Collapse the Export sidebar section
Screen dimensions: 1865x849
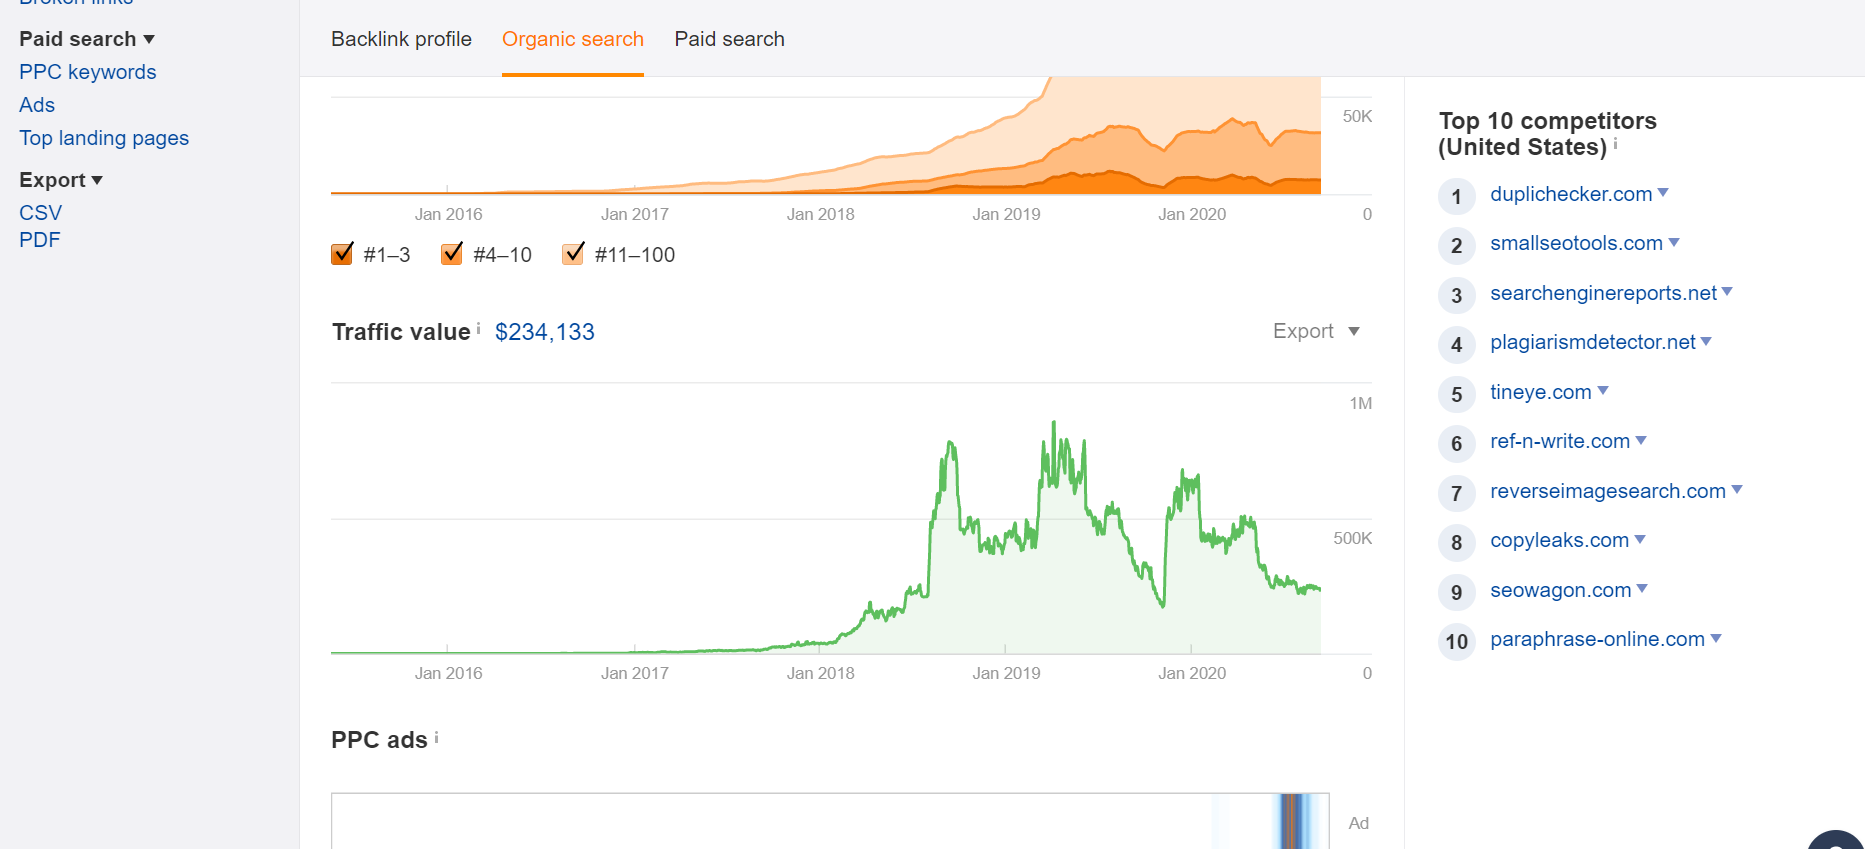(x=61, y=180)
